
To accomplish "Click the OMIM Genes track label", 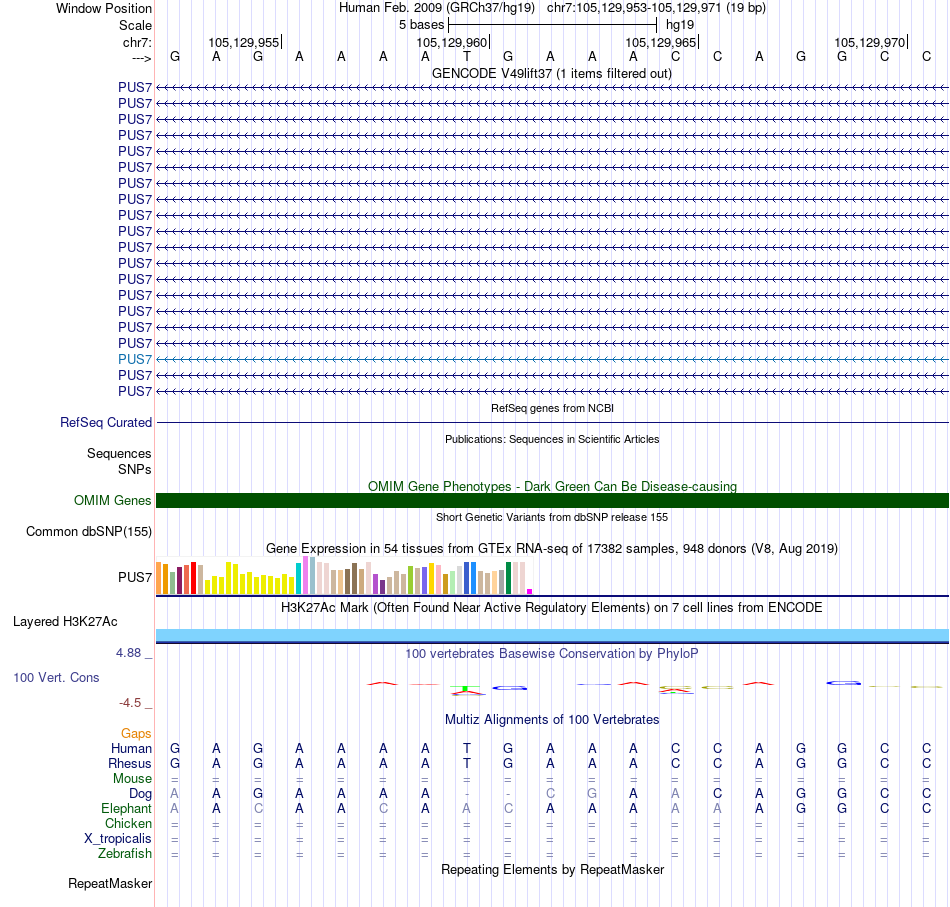I will 112,500.
